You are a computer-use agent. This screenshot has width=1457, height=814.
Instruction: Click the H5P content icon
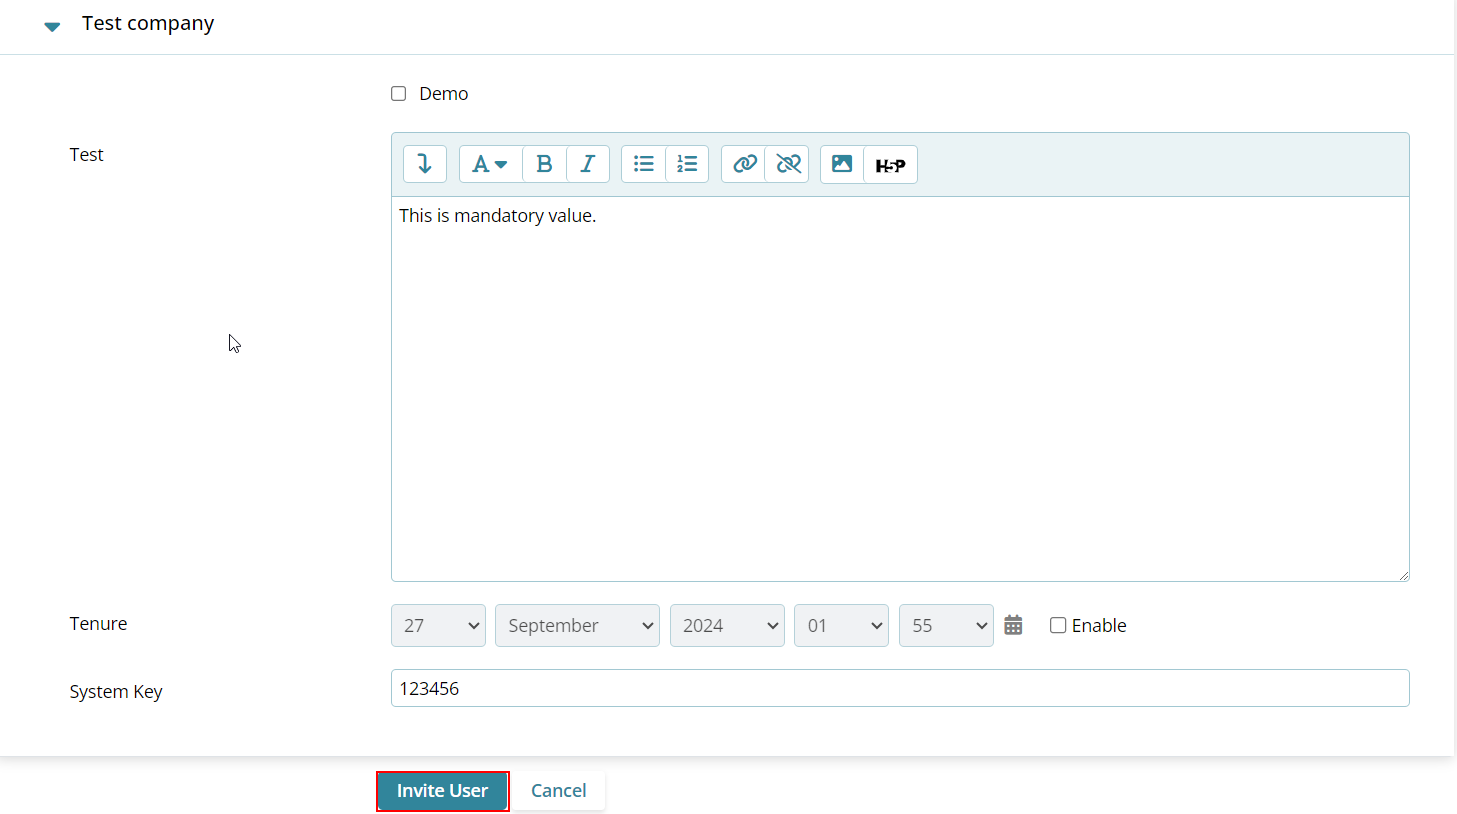click(890, 164)
